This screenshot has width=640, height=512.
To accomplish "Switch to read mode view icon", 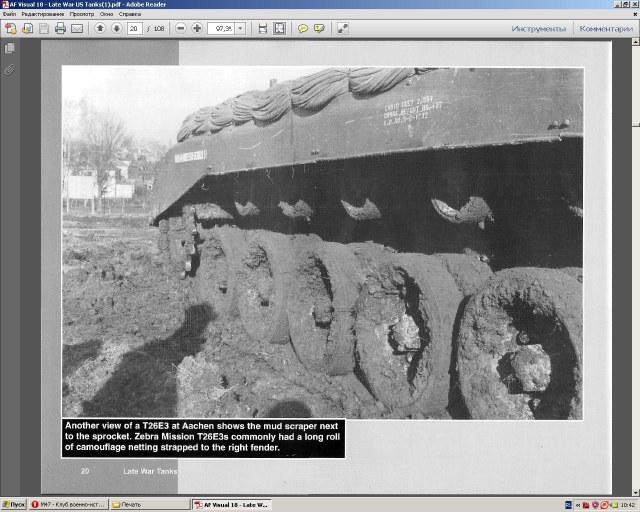I will (343, 28).
